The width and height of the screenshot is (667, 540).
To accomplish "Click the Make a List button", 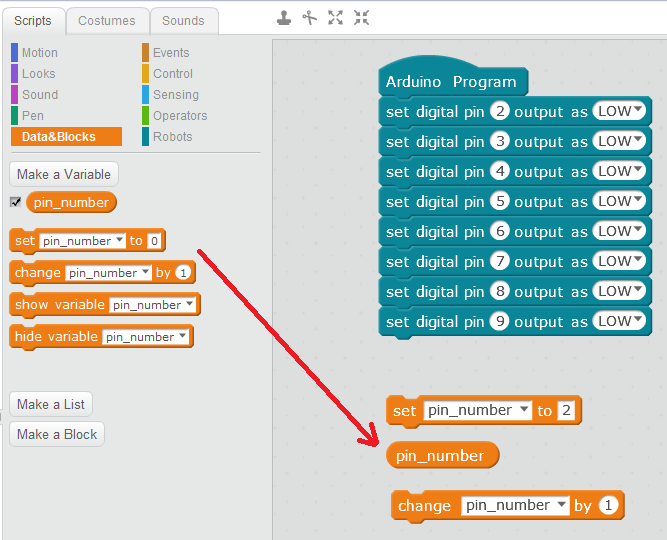I will (x=51, y=404).
